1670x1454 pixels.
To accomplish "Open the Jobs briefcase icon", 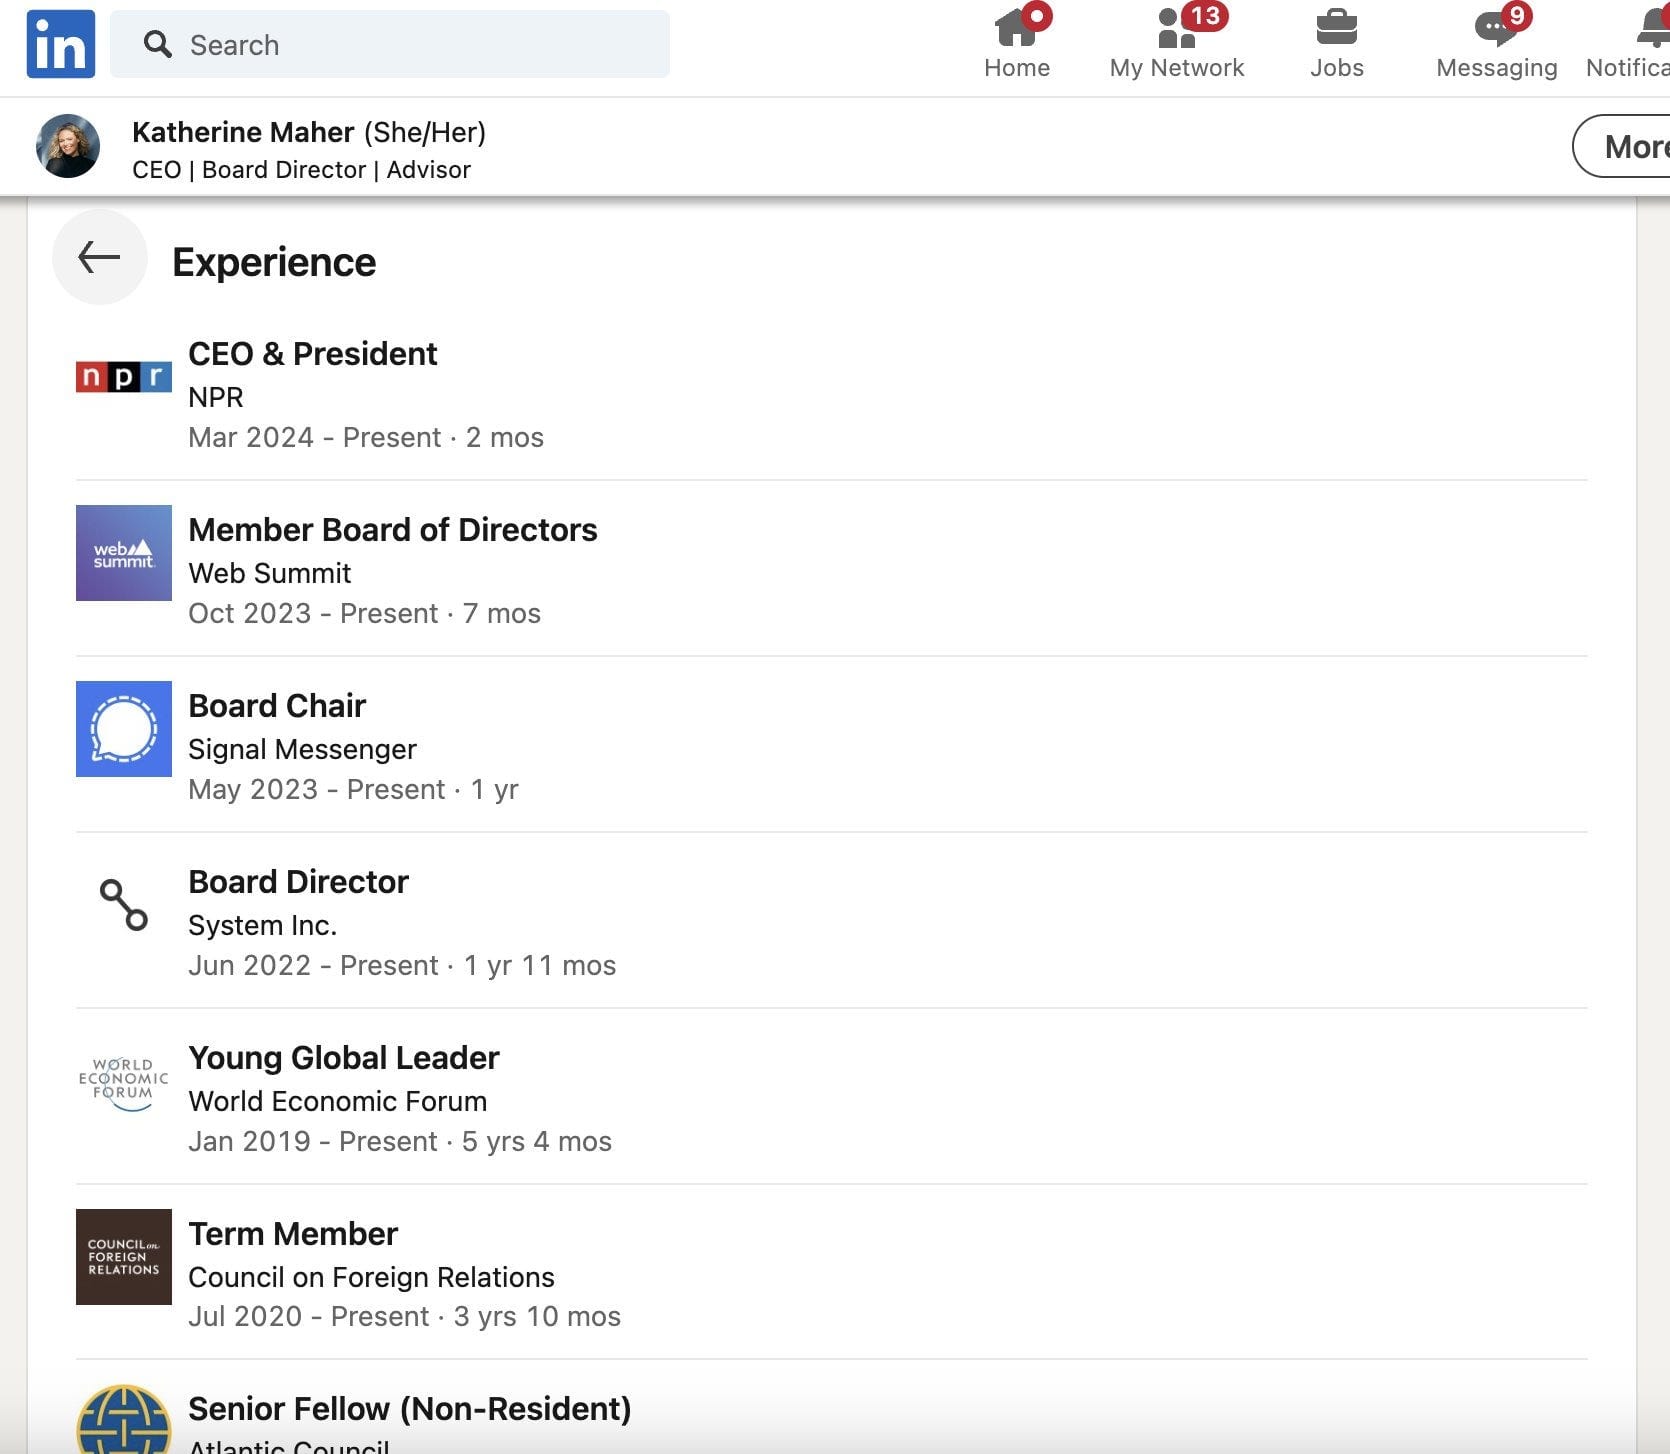I will [x=1337, y=28].
